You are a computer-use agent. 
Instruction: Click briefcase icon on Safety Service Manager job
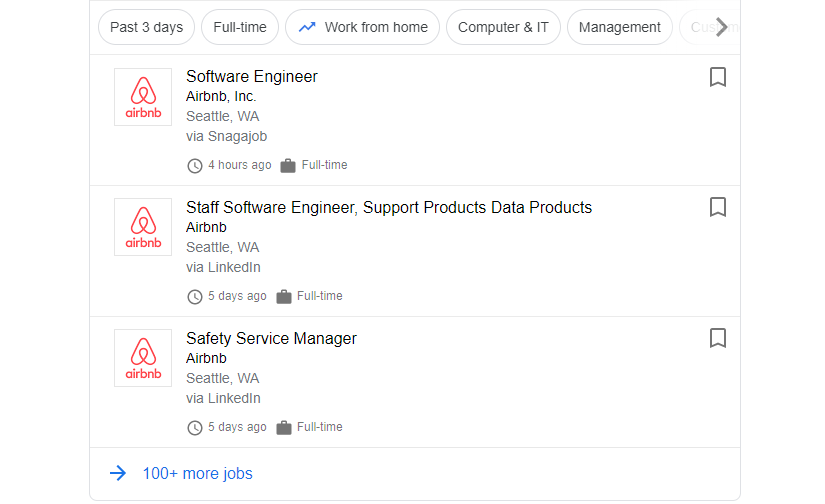(284, 428)
